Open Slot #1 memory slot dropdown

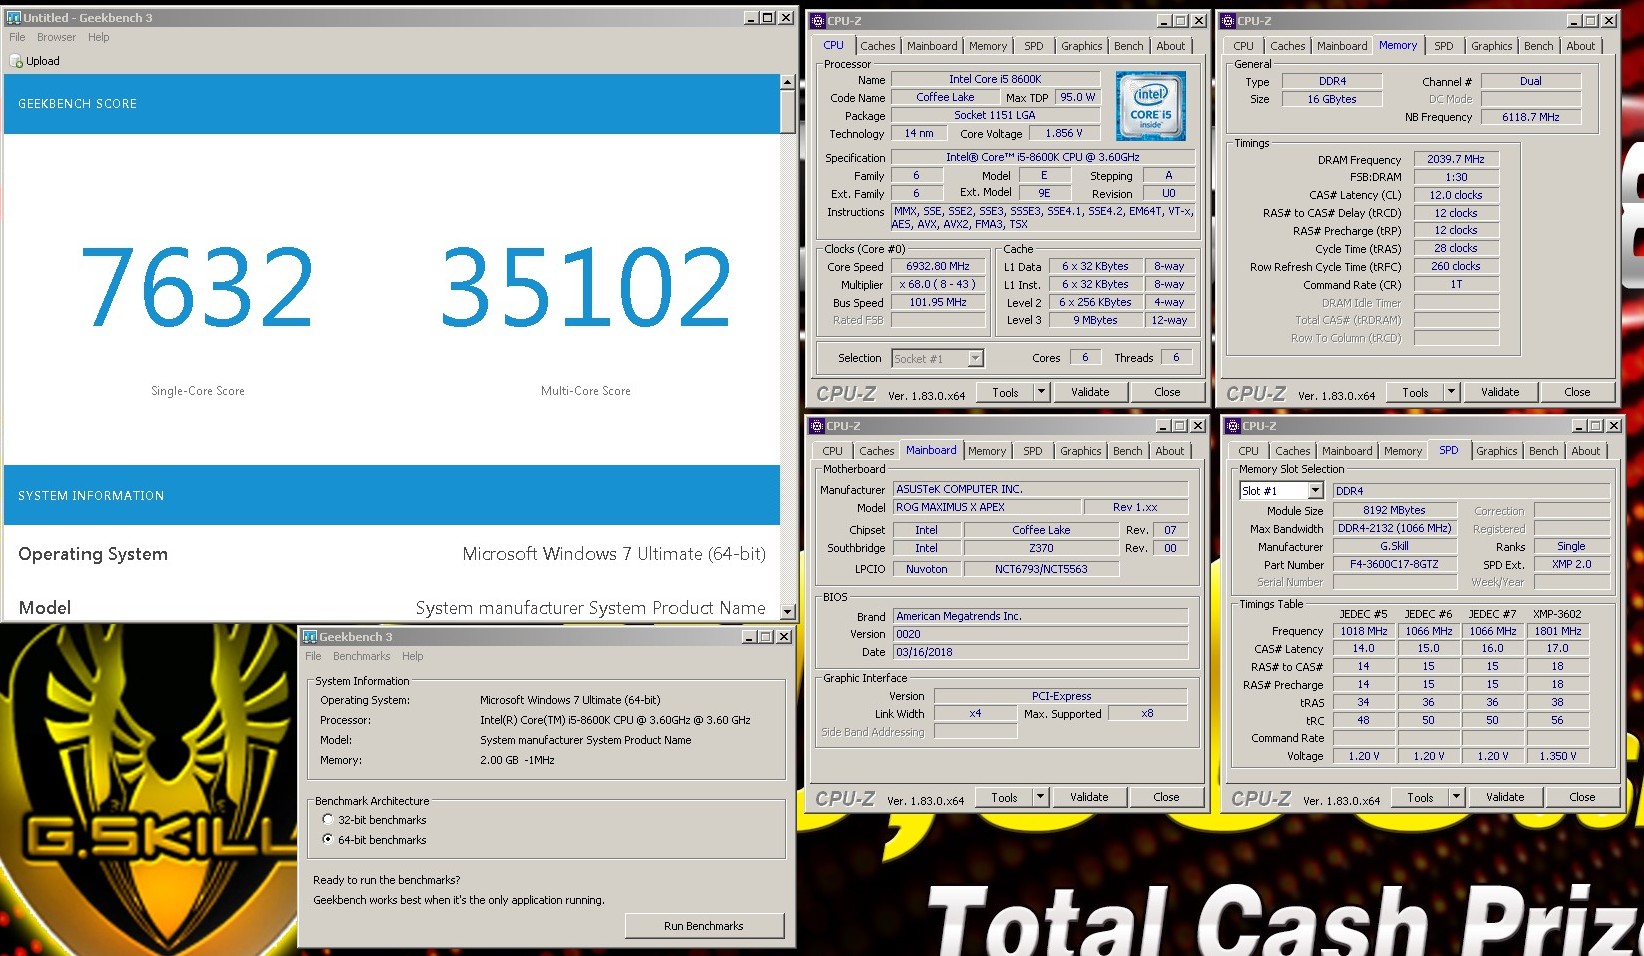(x=1315, y=491)
